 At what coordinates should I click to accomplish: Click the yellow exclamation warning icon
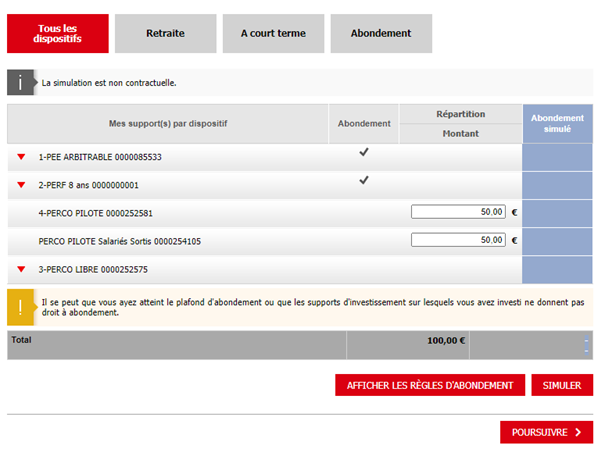pos(21,306)
